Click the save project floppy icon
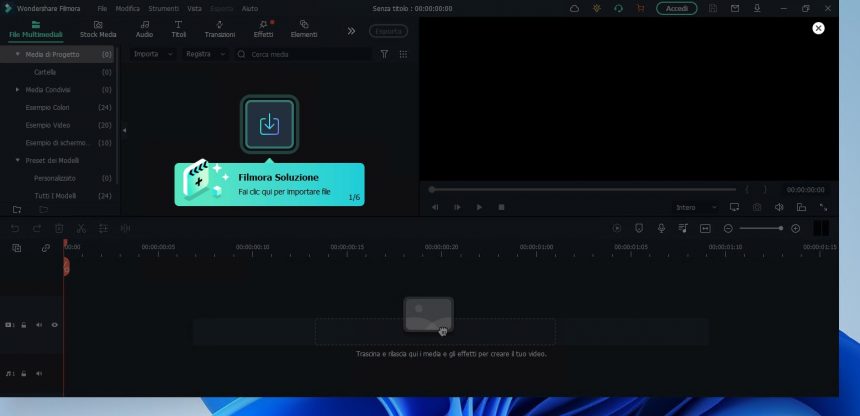 click(712, 9)
